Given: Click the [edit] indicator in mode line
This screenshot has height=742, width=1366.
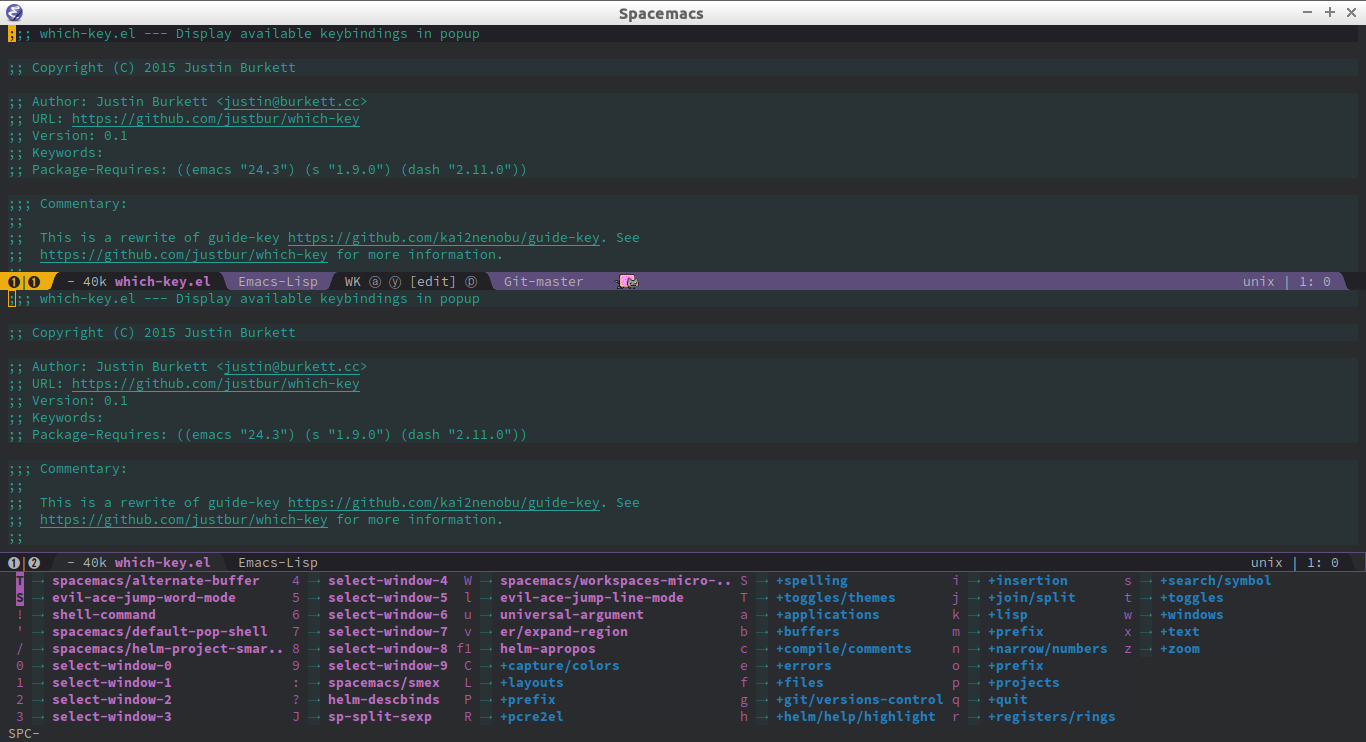Looking at the screenshot, I should click(x=432, y=282).
